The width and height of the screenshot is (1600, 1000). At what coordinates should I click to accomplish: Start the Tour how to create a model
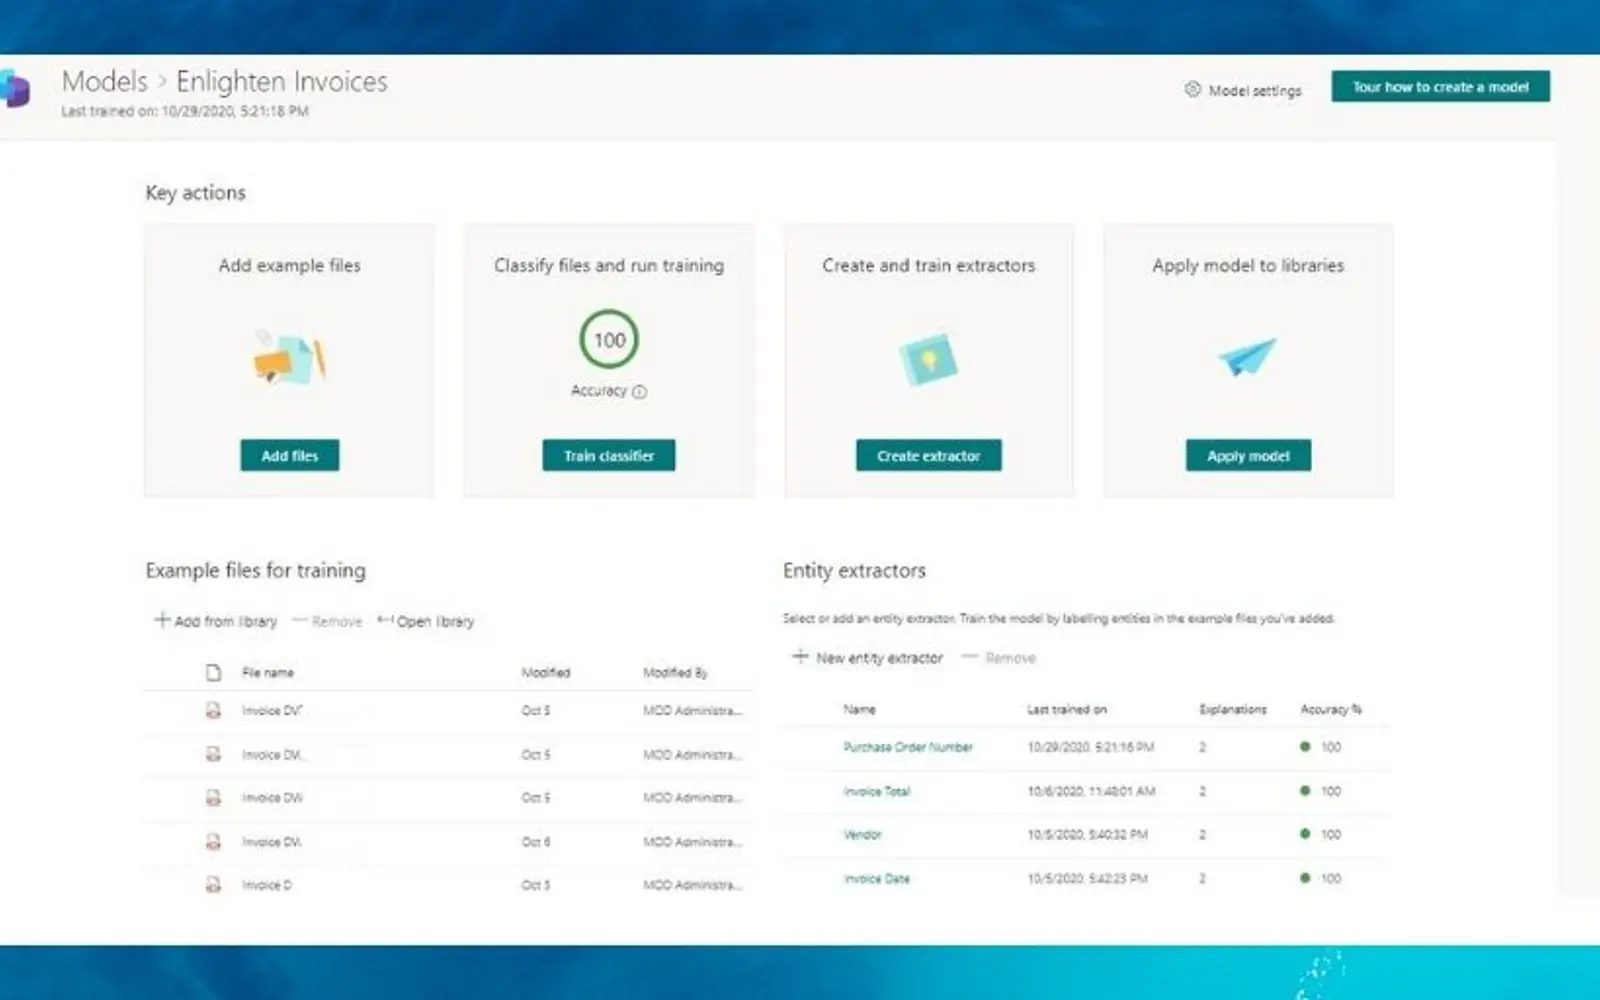coord(1440,87)
